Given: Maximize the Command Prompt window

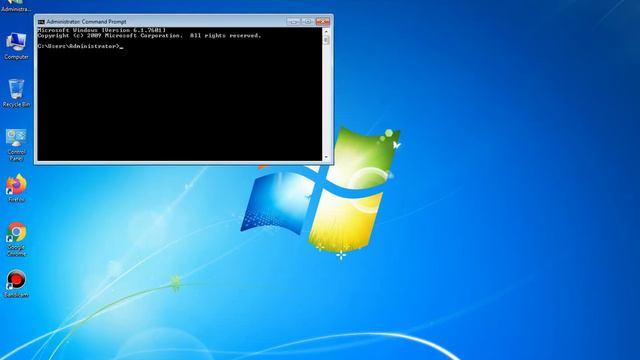Looking at the screenshot, I should click(308, 21).
